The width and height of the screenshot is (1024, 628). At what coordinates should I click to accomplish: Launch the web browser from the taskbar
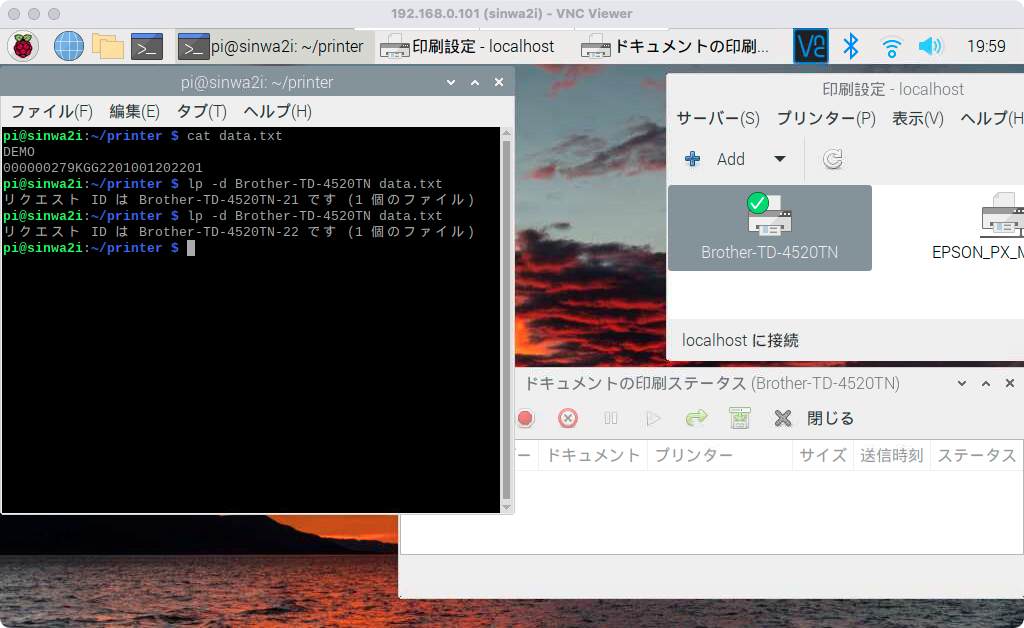(x=68, y=46)
